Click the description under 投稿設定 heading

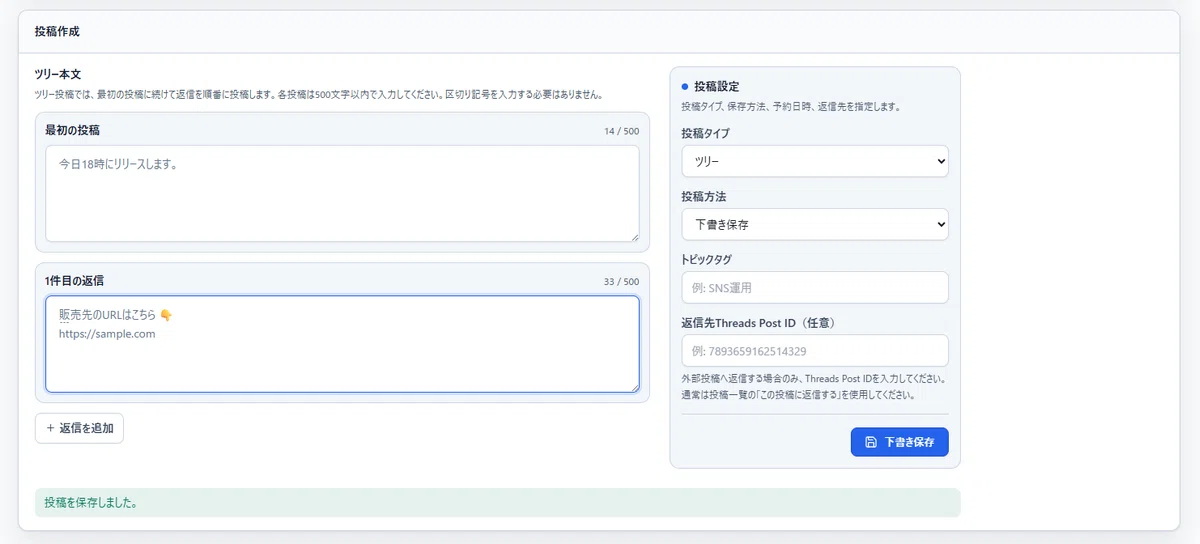click(791, 106)
